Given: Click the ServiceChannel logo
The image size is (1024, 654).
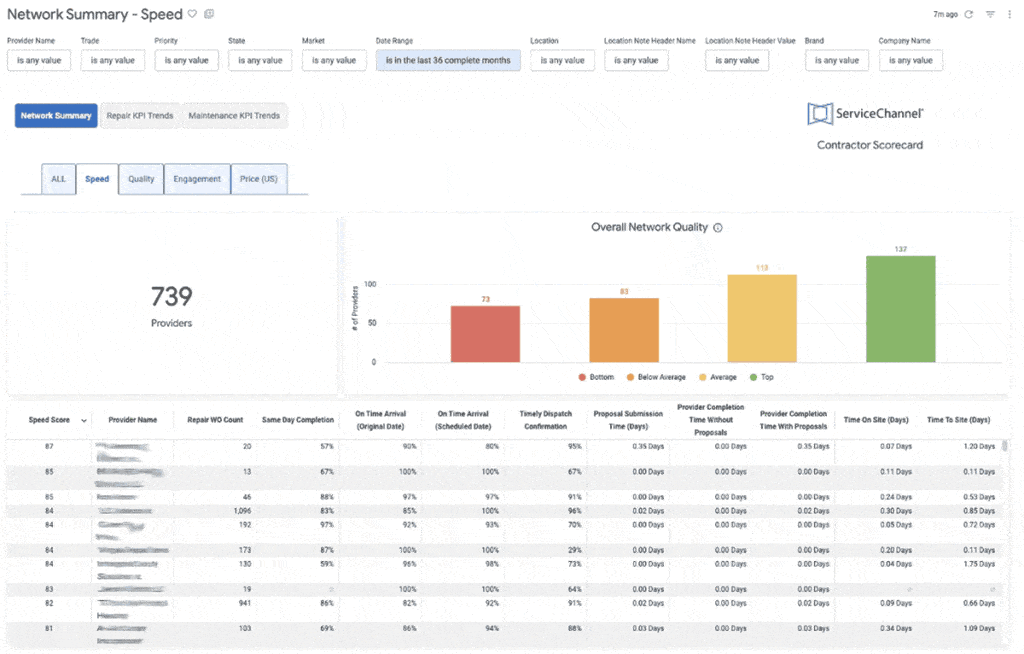Looking at the screenshot, I should [865, 114].
